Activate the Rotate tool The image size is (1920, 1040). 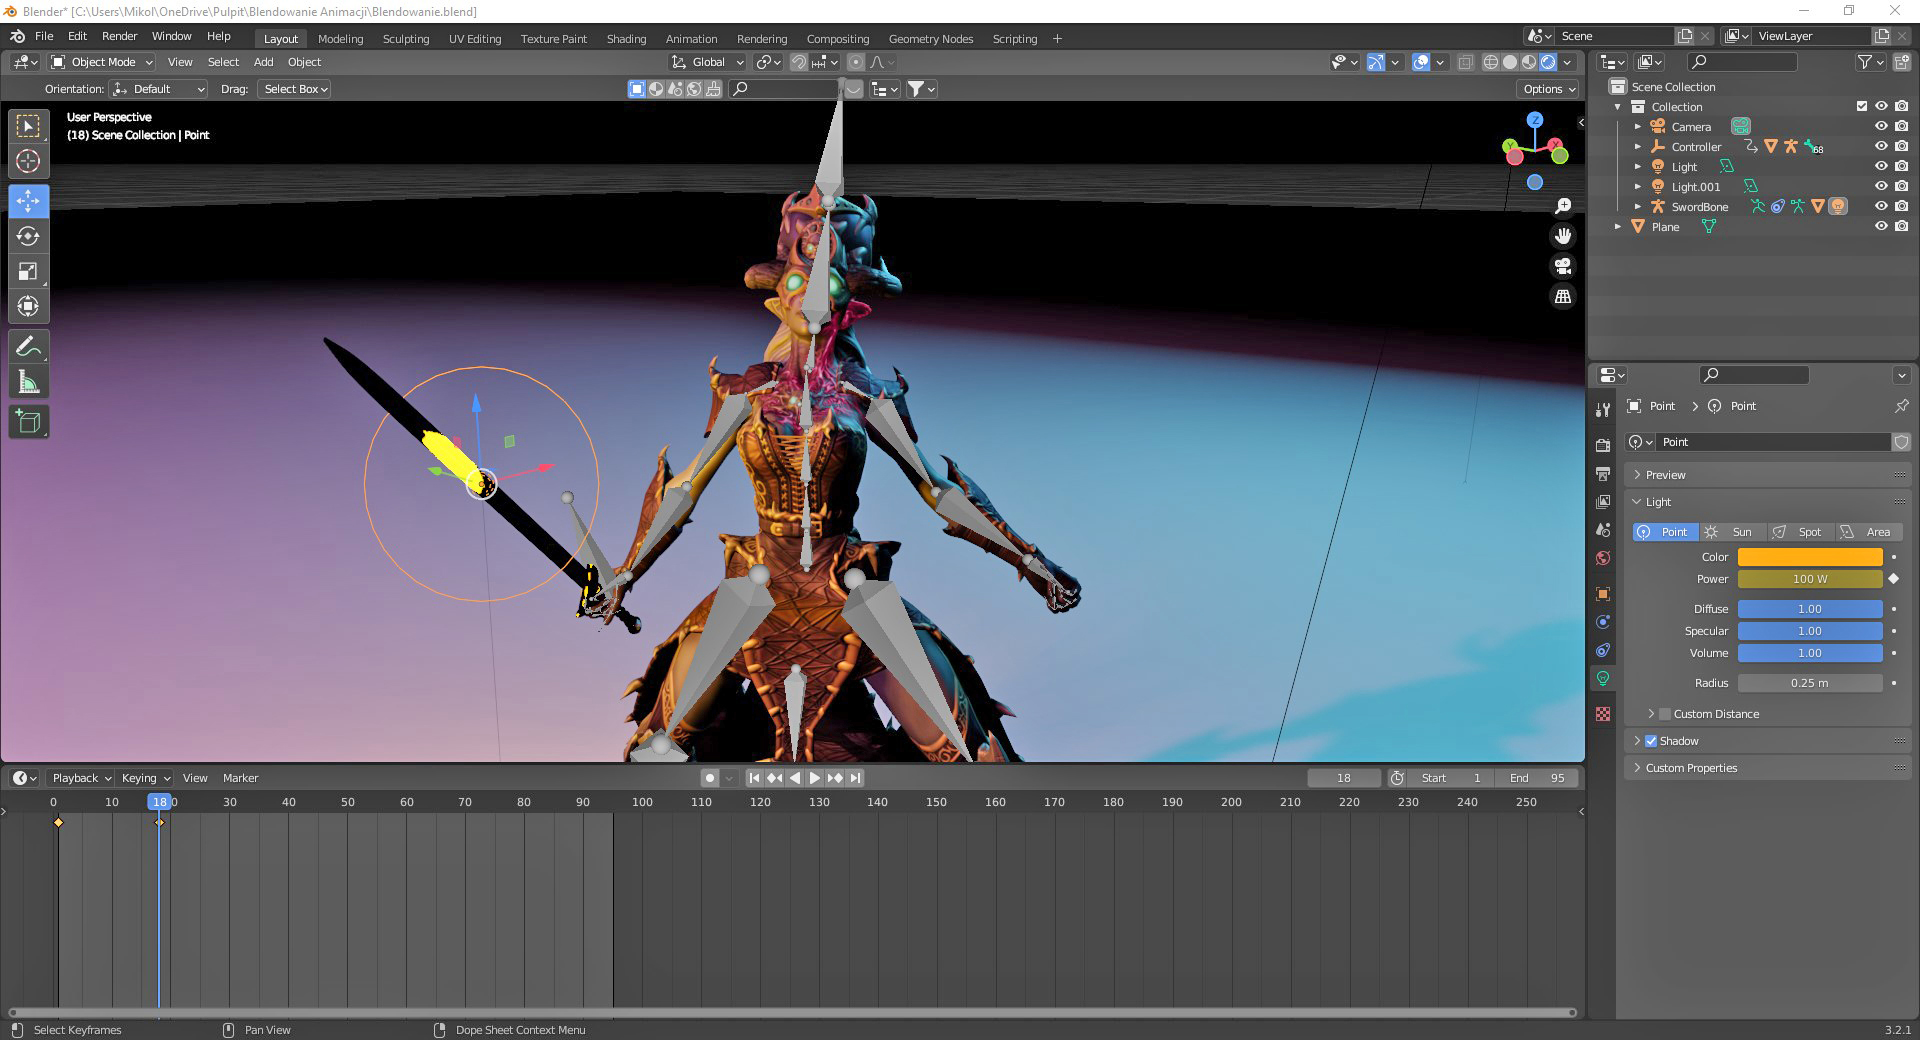click(x=28, y=236)
